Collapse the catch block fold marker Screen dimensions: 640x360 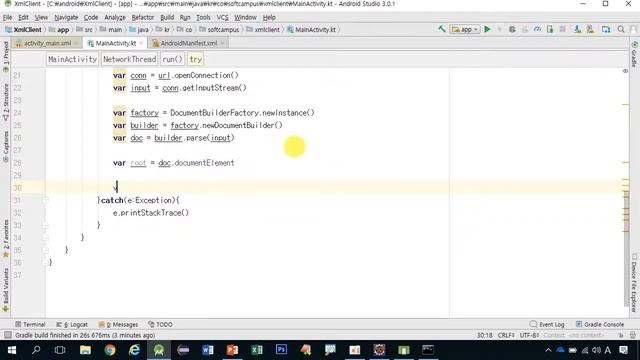tap(45, 200)
